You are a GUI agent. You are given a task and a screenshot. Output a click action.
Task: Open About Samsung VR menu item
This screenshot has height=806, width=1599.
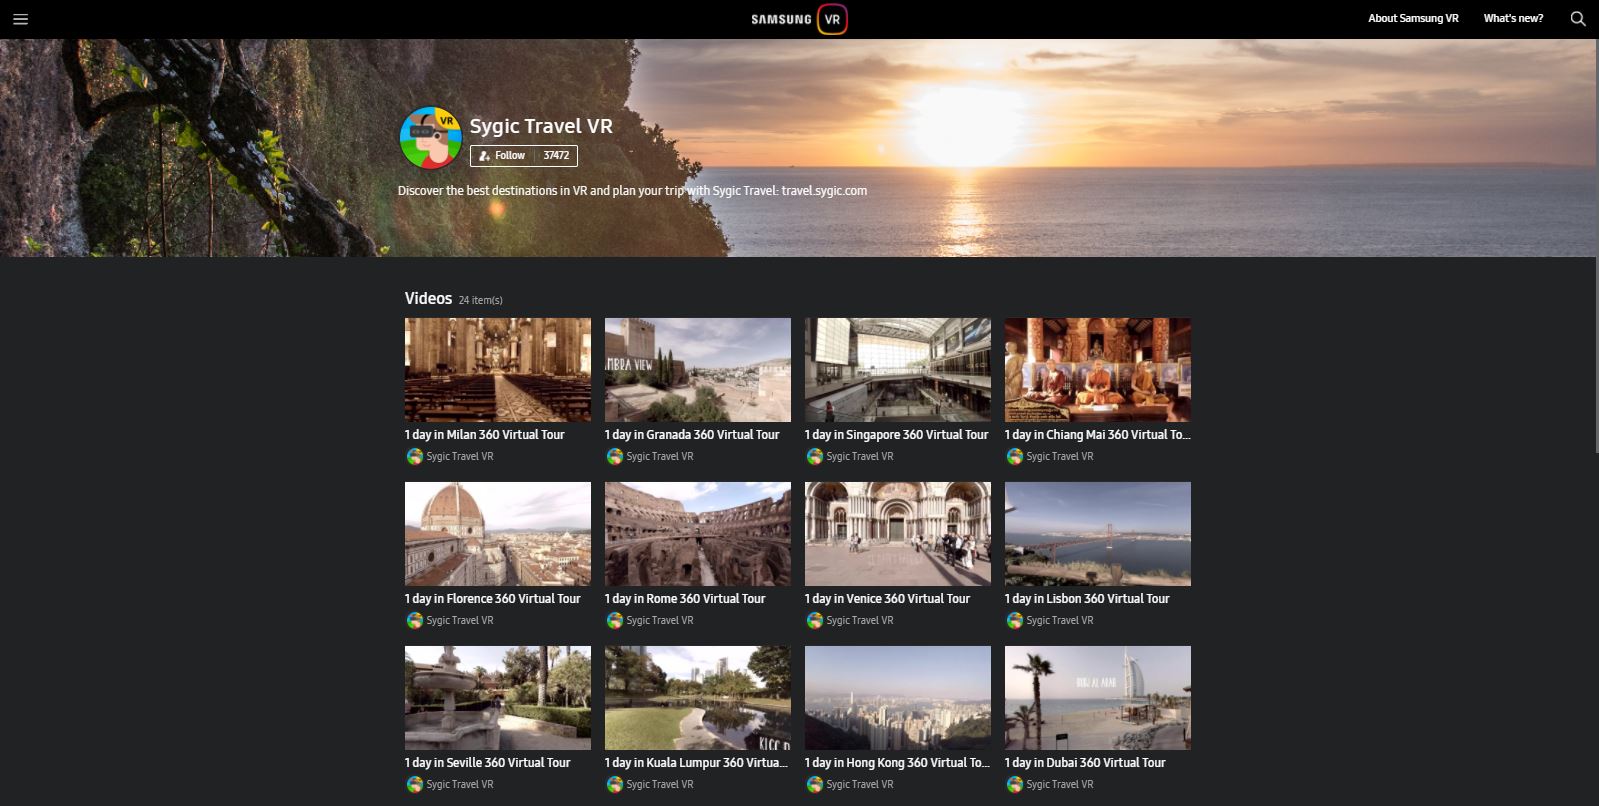(x=1413, y=19)
